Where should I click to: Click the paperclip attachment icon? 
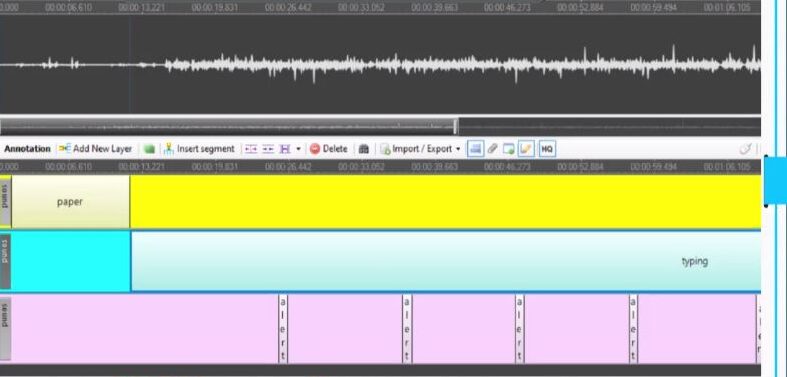pyautogui.click(x=492, y=149)
